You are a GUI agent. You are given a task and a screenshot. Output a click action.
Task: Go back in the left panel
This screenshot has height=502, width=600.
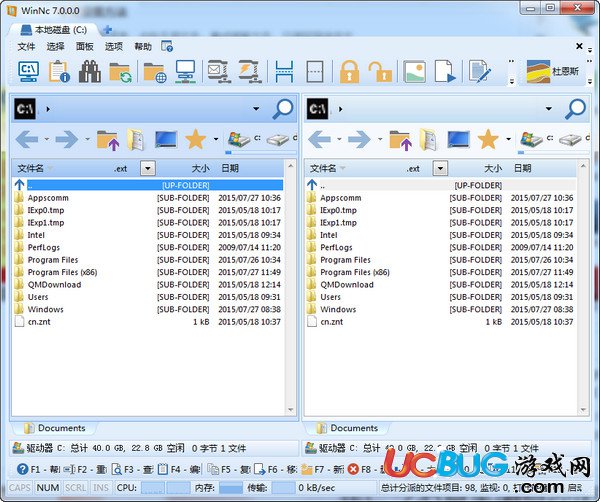click(27, 139)
